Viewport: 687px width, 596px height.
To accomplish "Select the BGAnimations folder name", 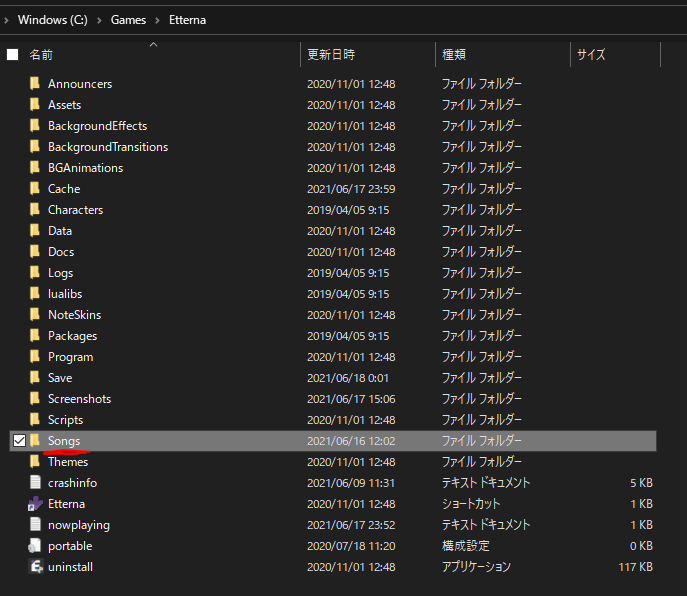I will 85,168.
